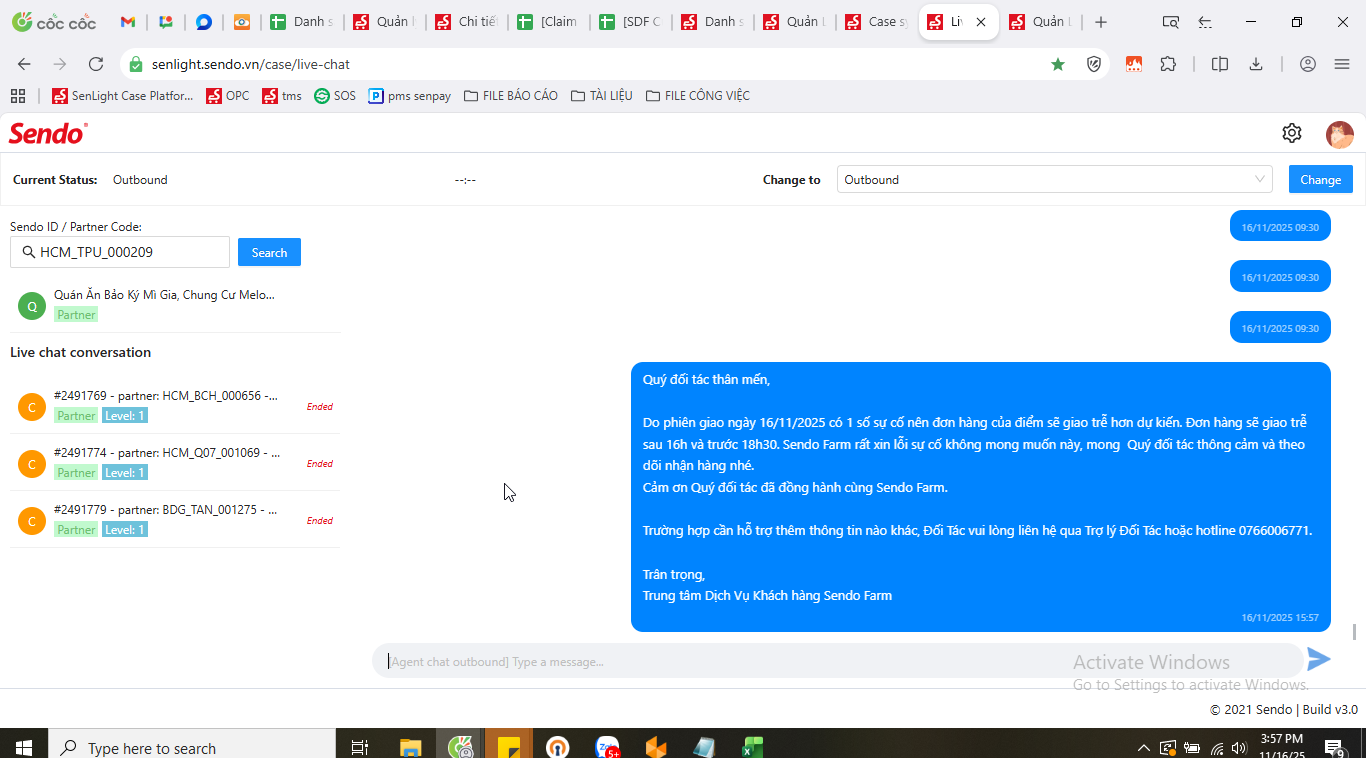Open the apps grid in bookmarks bar
The image size is (1366, 758).
(x=17, y=96)
